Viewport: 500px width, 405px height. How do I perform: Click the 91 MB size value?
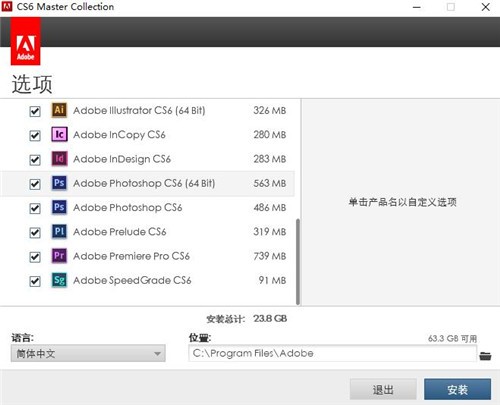click(272, 280)
